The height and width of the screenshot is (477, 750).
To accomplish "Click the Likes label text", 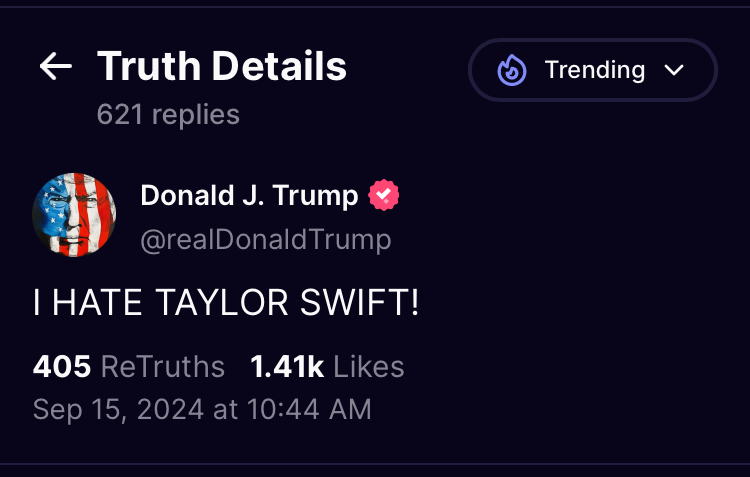I will coord(368,367).
